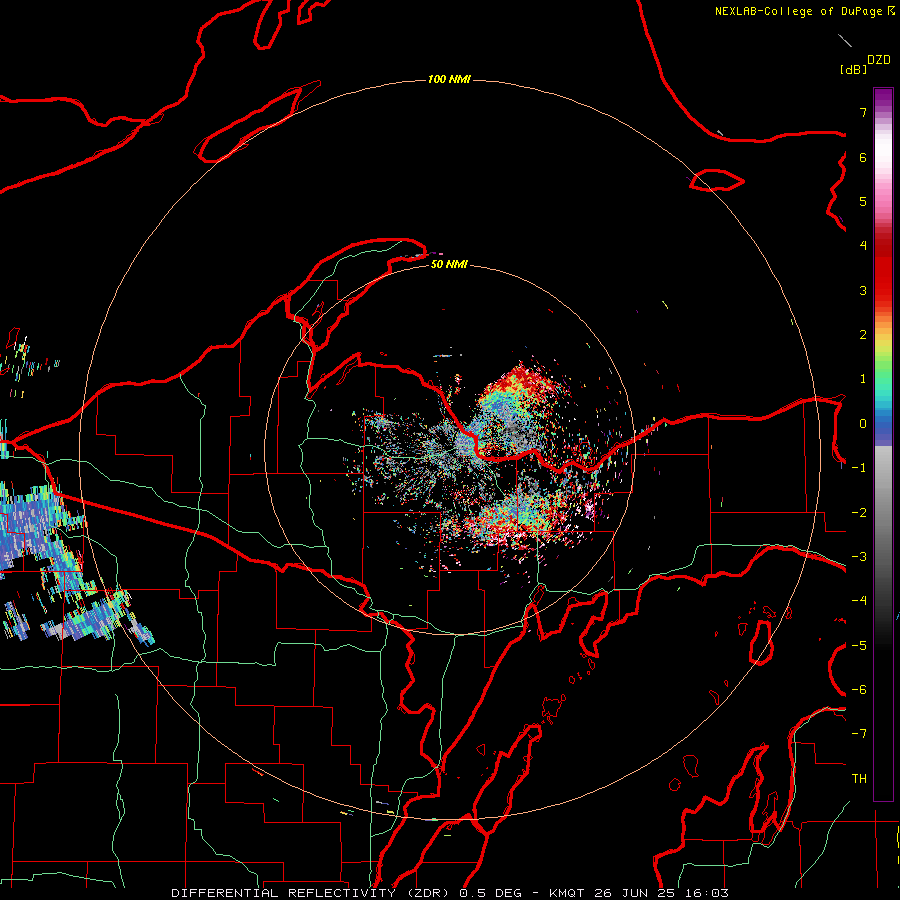The width and height of the screenshot is (900, 900).
Task: Click the -6 value on the color scale
Action: [859, 690]
